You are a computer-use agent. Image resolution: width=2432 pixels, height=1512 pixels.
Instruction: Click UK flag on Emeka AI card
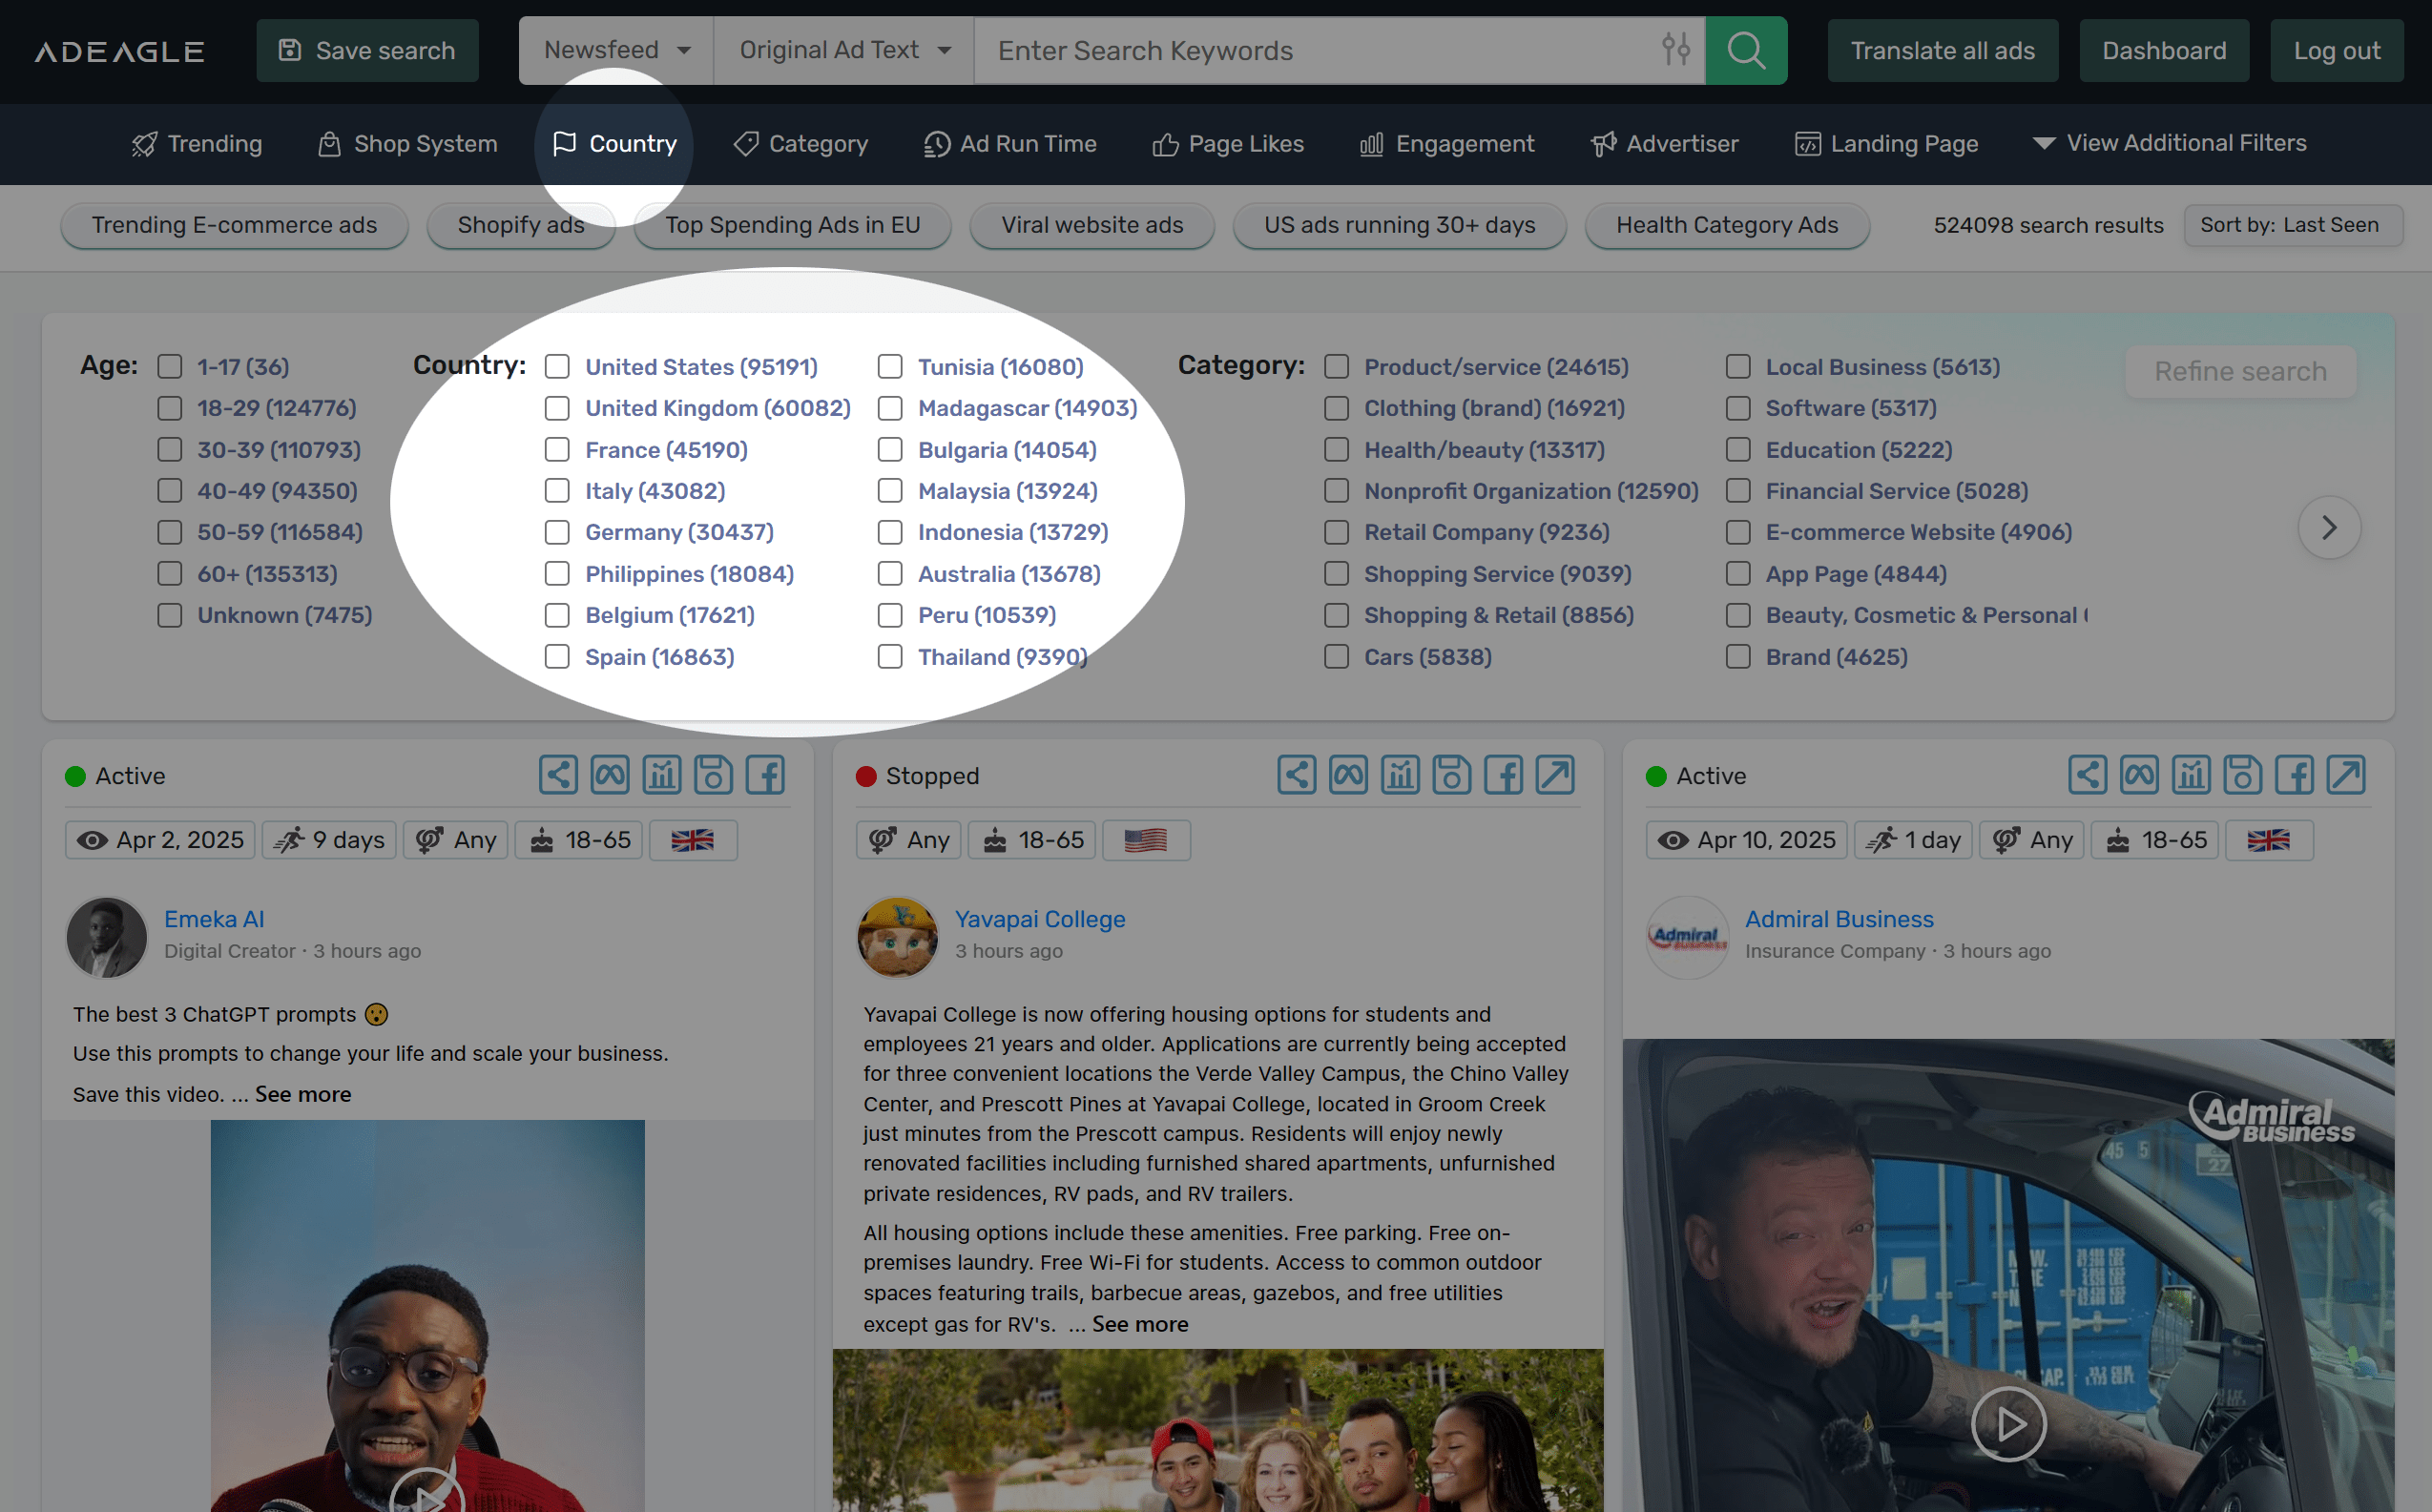pos(692,840)
